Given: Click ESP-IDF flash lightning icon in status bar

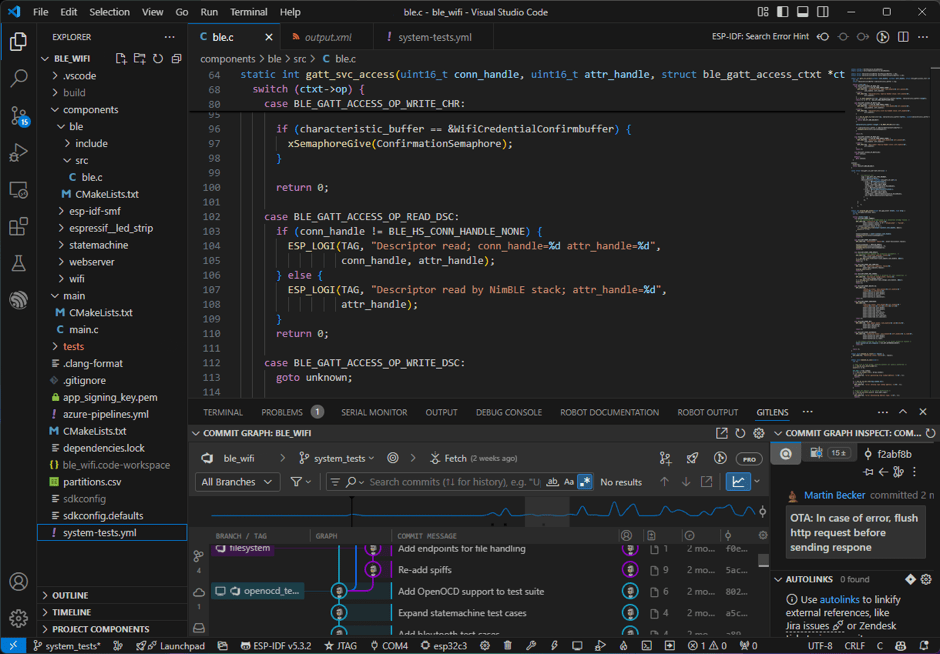Looking at the screenshot, I should (x=554, y=646).
